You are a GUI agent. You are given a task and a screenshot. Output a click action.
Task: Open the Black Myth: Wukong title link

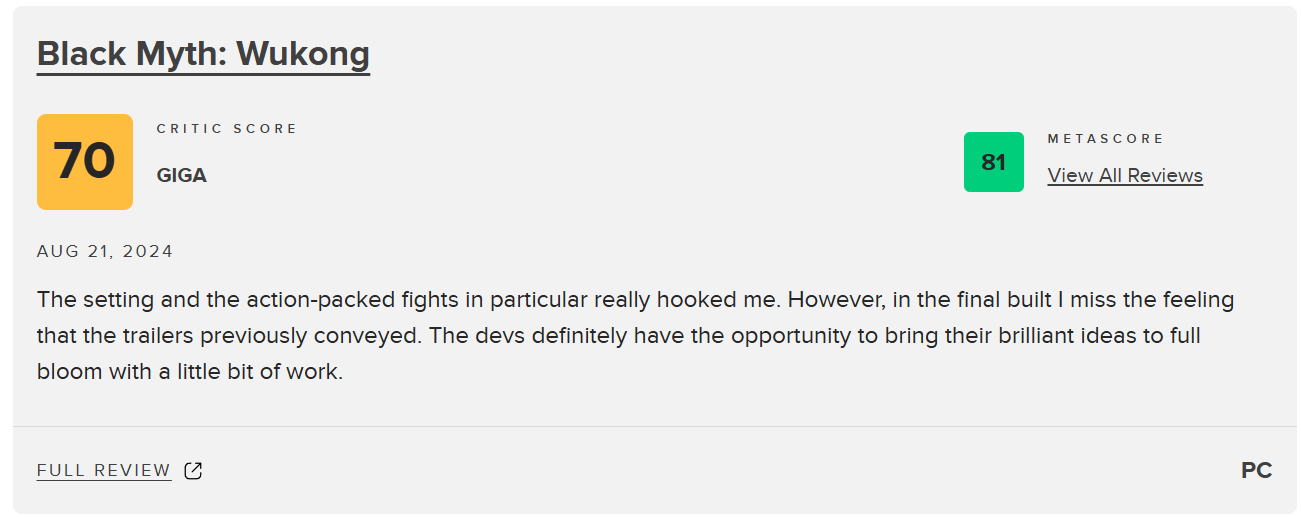point(203,54)
